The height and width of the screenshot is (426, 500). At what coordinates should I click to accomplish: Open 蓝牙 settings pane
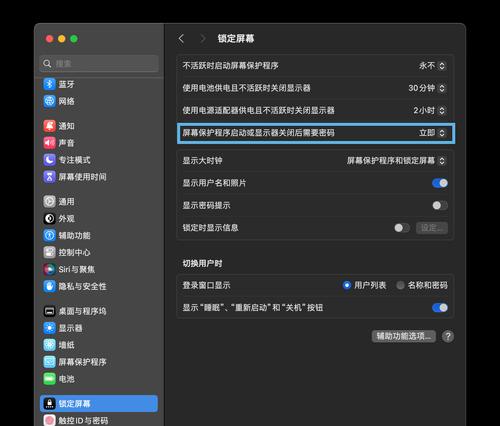click(99, 84)
